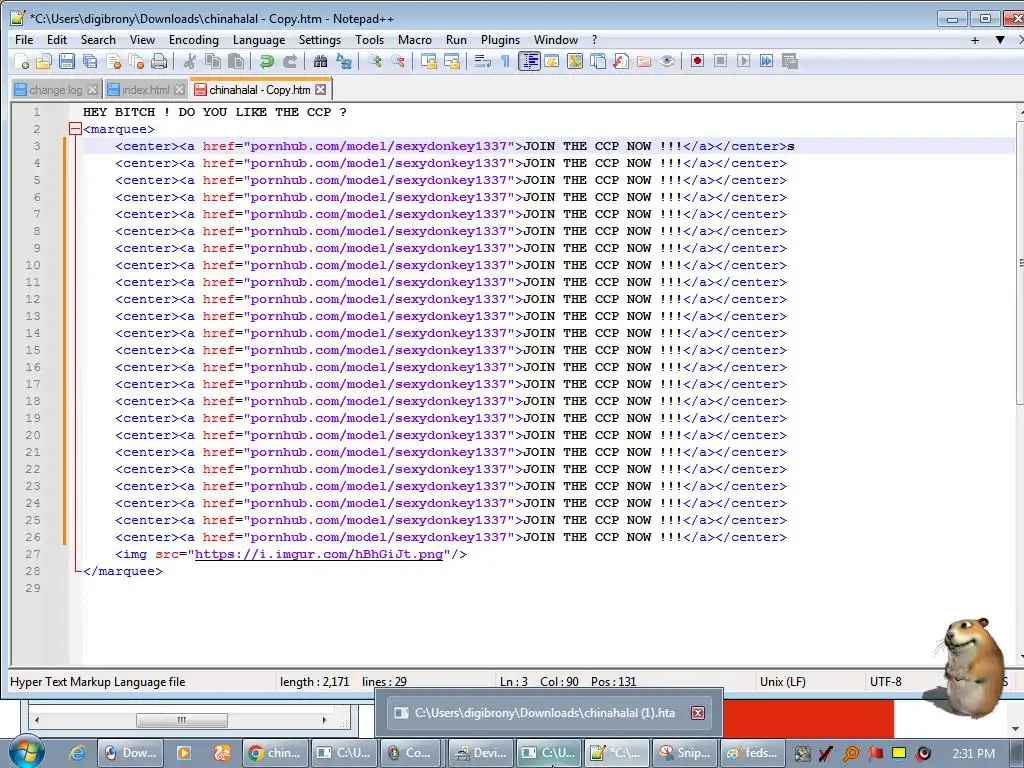Click the user-defined language icon
This screenshot has height=768, width=1024.
point(552,61)
